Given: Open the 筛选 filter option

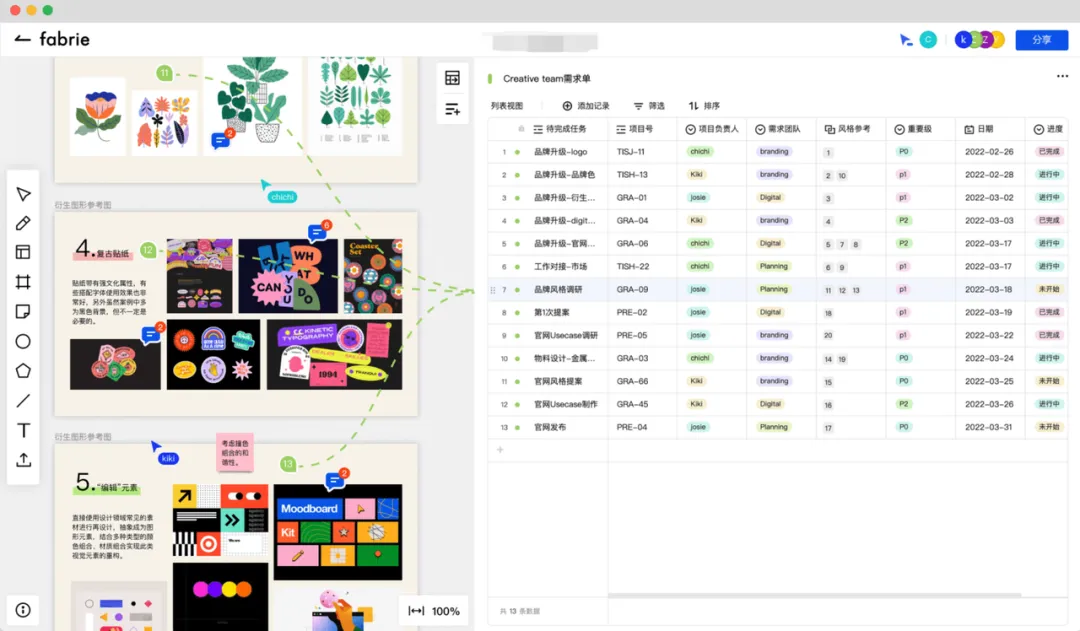Looking at the screenshot, I should tap(649, 106).
